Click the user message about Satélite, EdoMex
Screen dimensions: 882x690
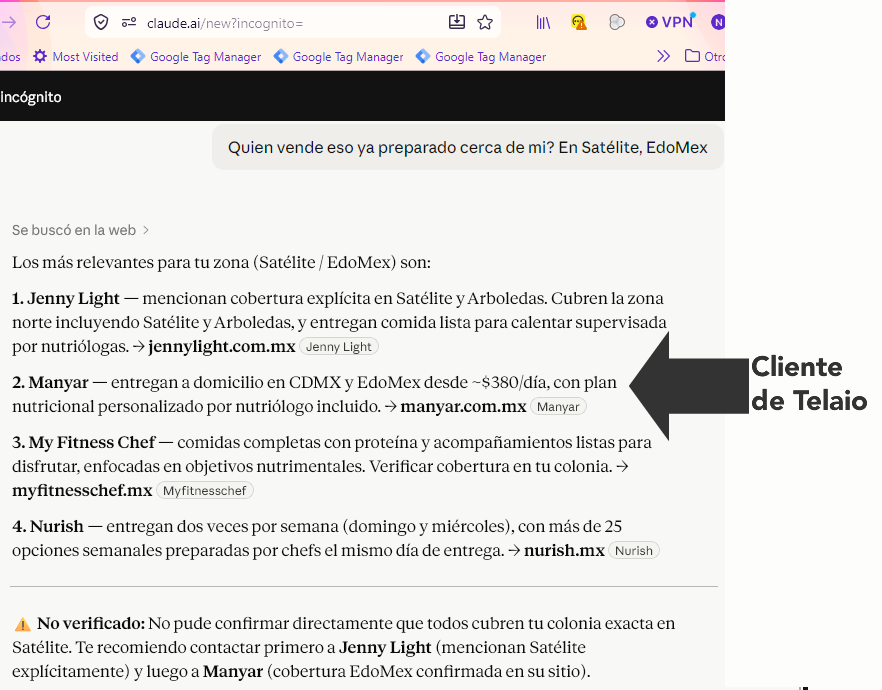coord(467,147)
